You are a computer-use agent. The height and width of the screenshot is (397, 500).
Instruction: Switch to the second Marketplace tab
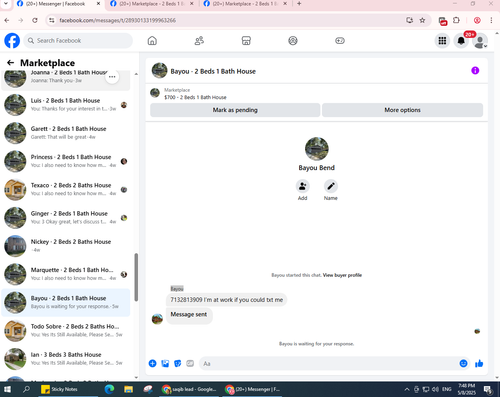point(152,4)
